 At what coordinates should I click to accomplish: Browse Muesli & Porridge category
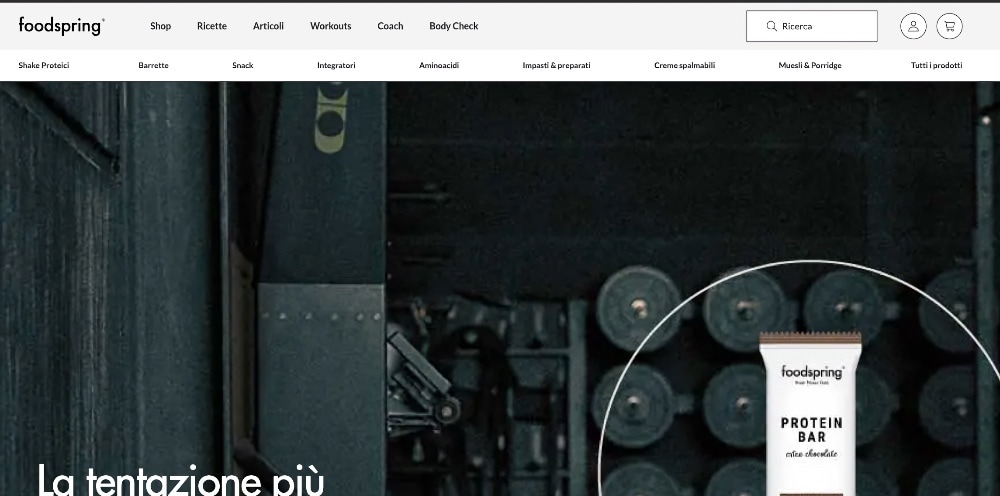(x=809, y=65)
